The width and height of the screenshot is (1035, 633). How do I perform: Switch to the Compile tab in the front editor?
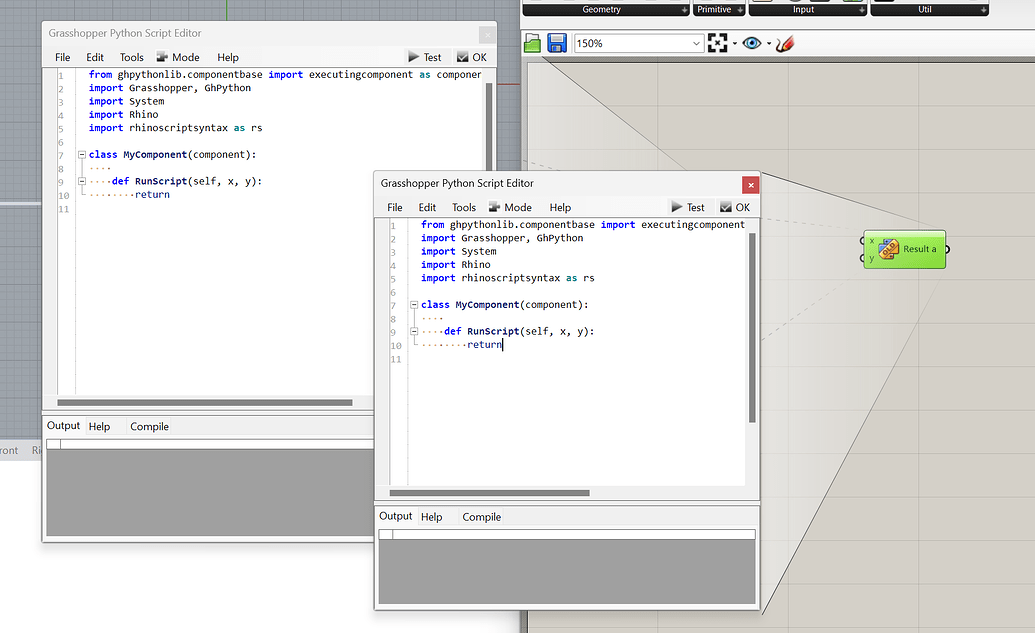[481, 517]
